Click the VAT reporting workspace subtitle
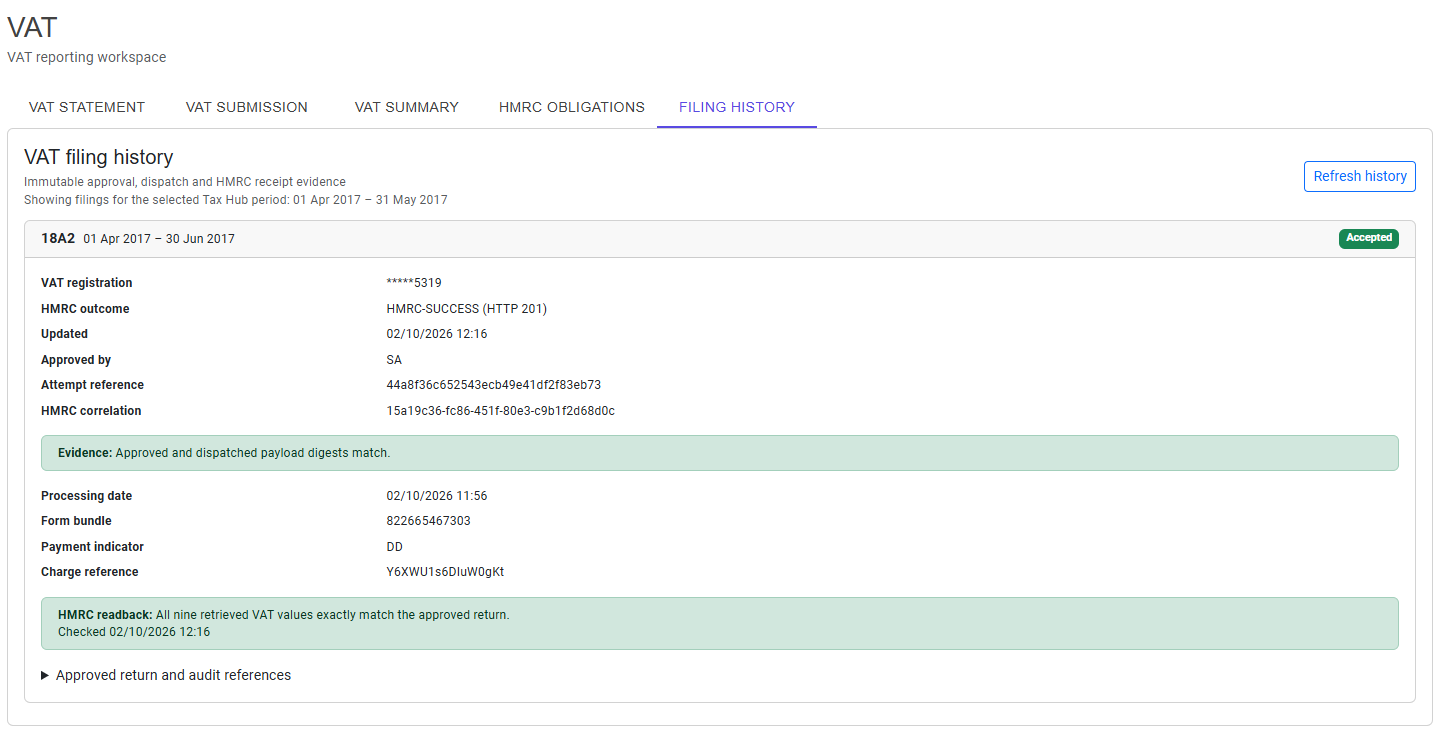The image size is (1439, 732). click(x=87, y=57)
